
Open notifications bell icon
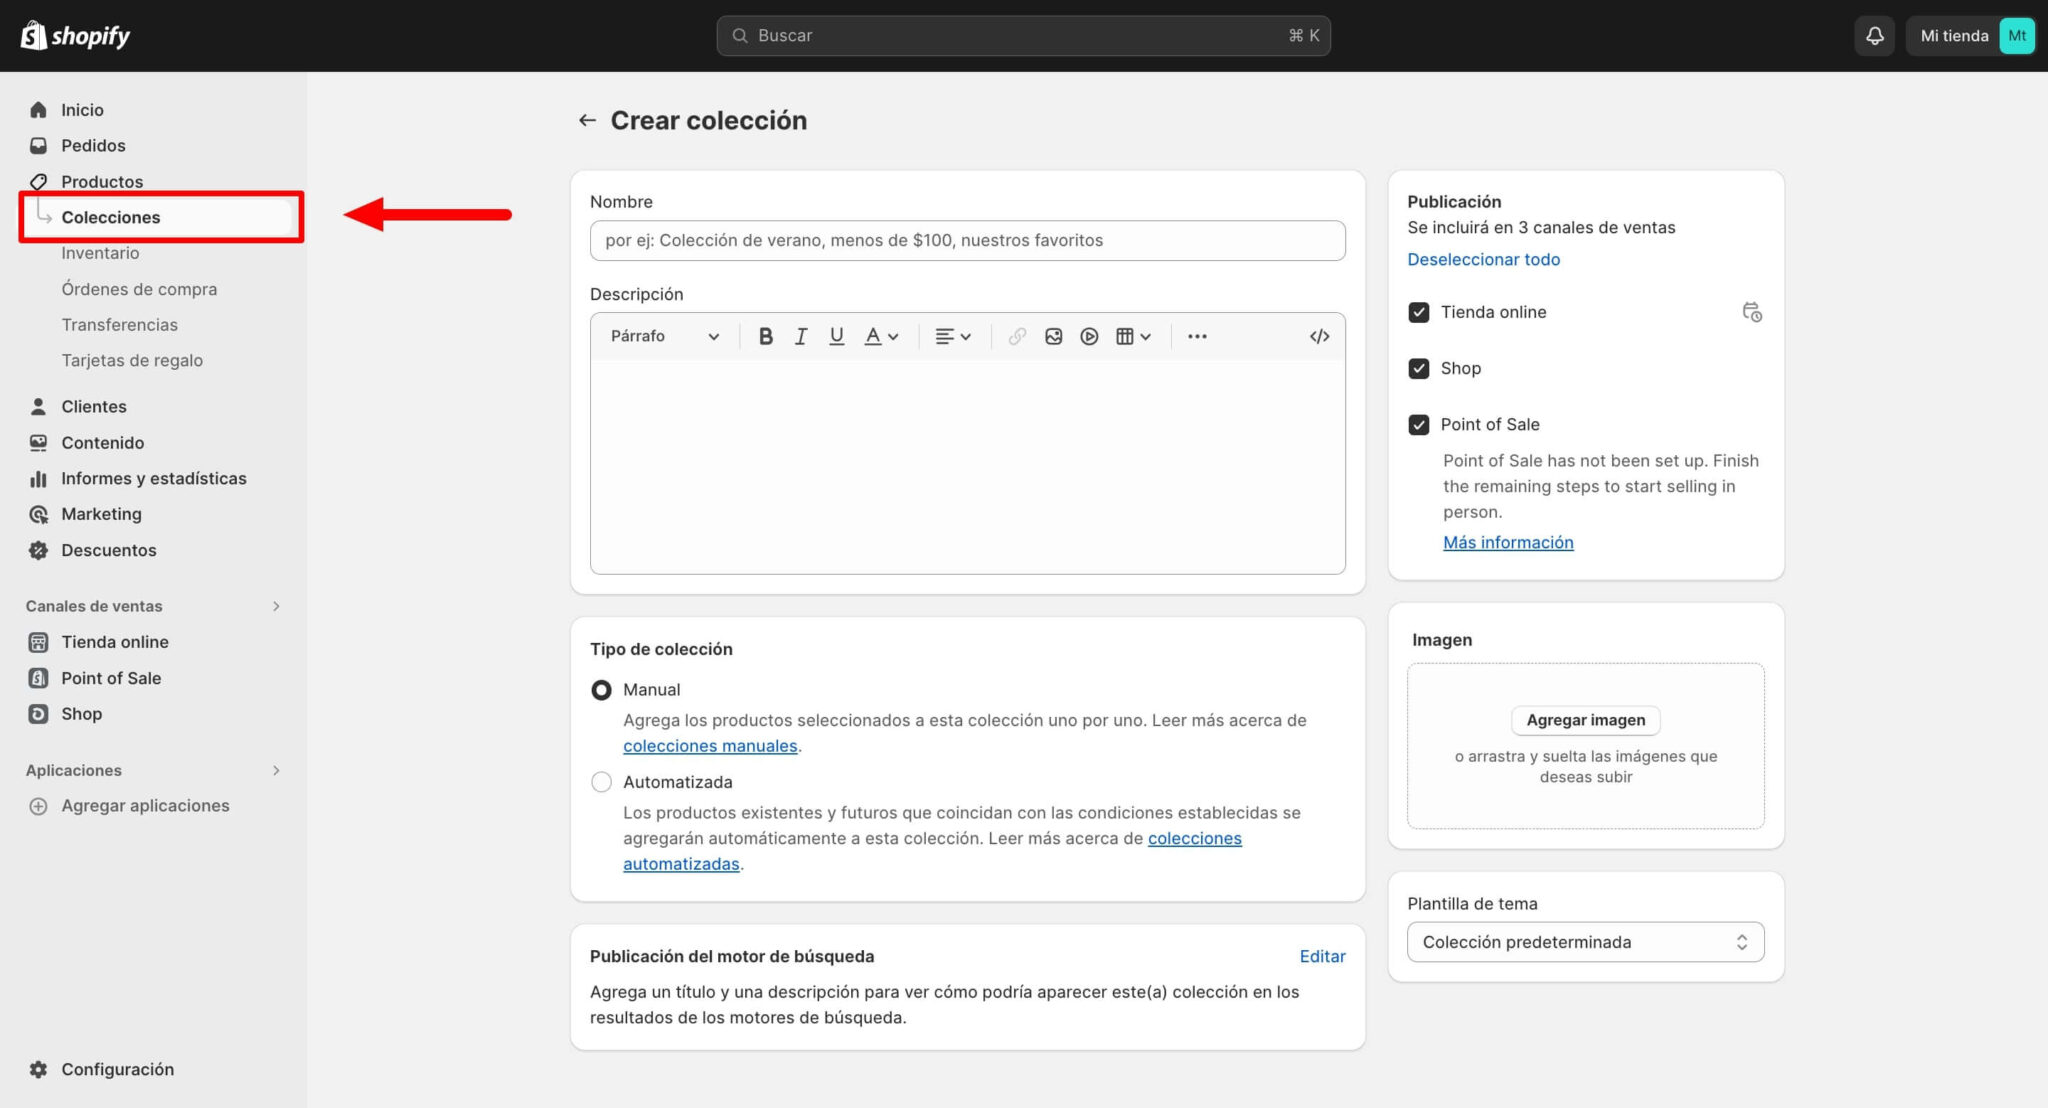point(1875,36)
